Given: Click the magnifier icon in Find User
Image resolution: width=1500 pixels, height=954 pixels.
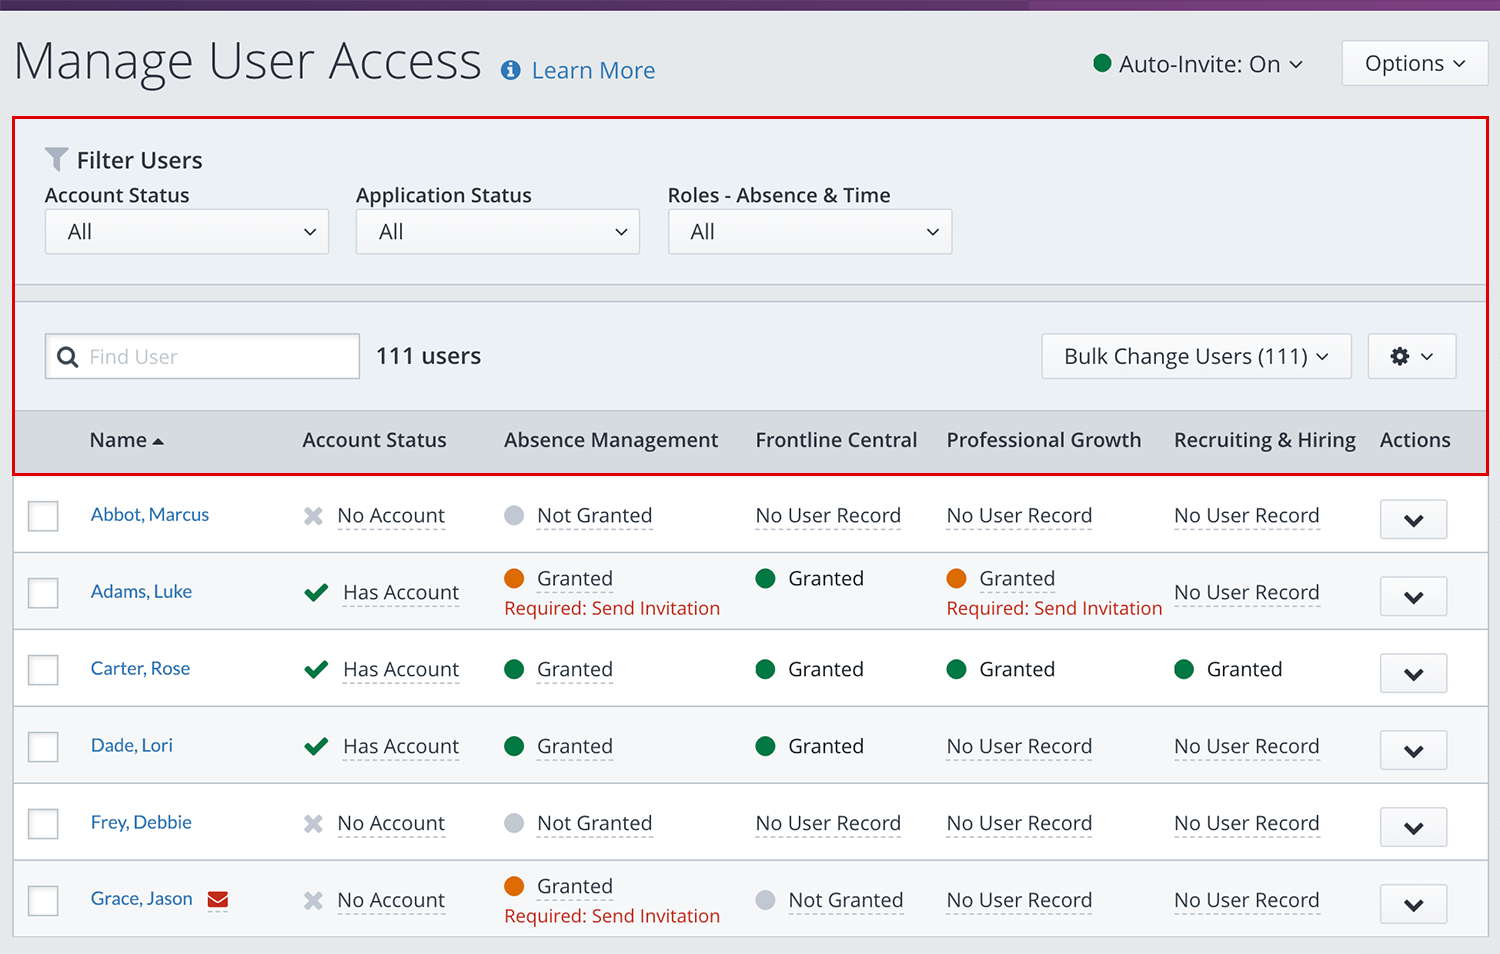Looking at the screenshot, I should pyautogui.click(x=68, y=357).
